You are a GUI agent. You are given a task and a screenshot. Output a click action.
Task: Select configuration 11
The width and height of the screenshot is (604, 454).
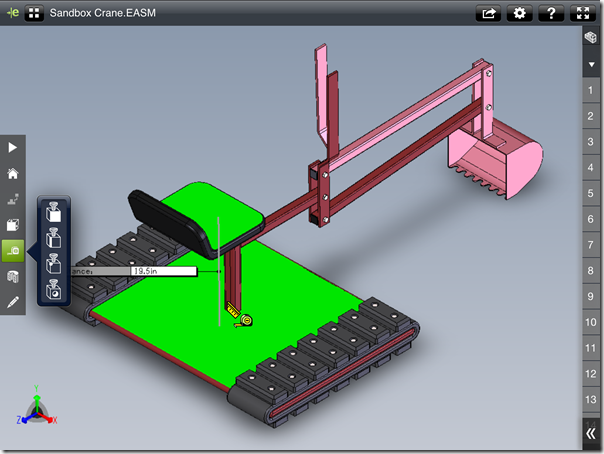[591, 348]
